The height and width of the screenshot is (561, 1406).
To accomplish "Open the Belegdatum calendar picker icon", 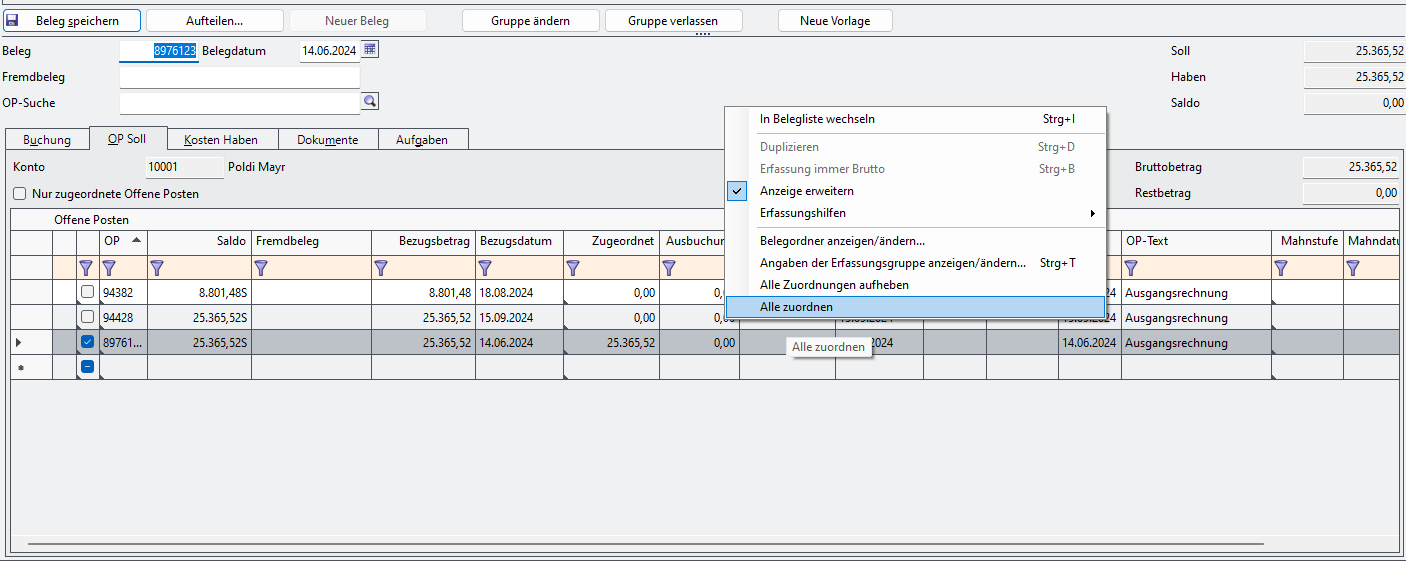I will (x=370, y=49).
